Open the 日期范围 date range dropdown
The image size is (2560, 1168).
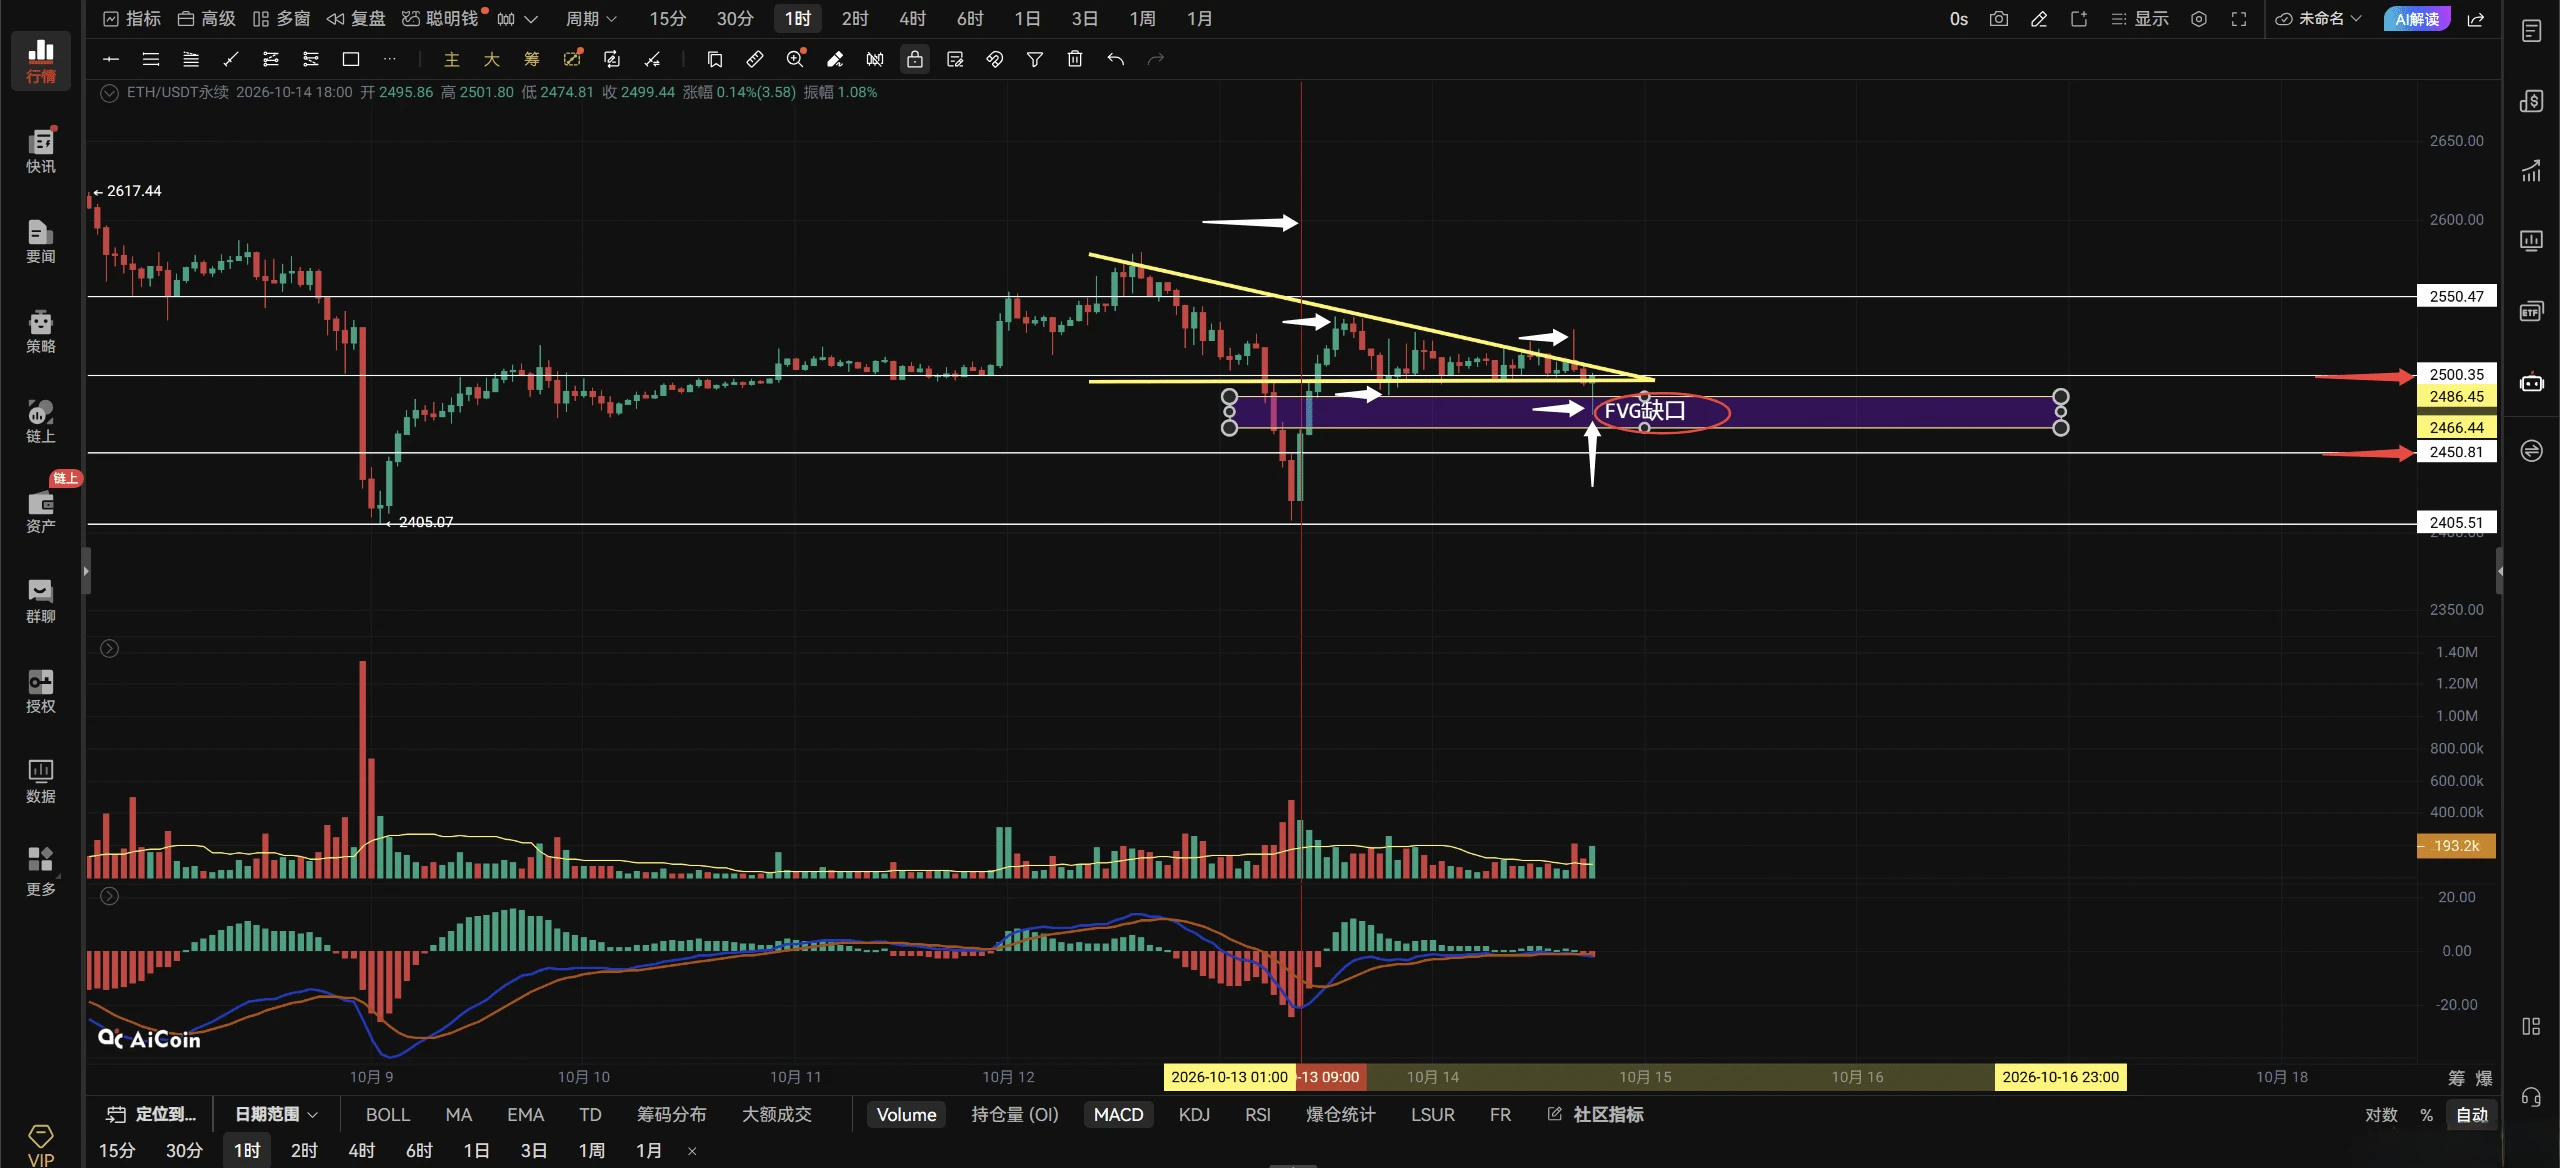click(276, 1115)
